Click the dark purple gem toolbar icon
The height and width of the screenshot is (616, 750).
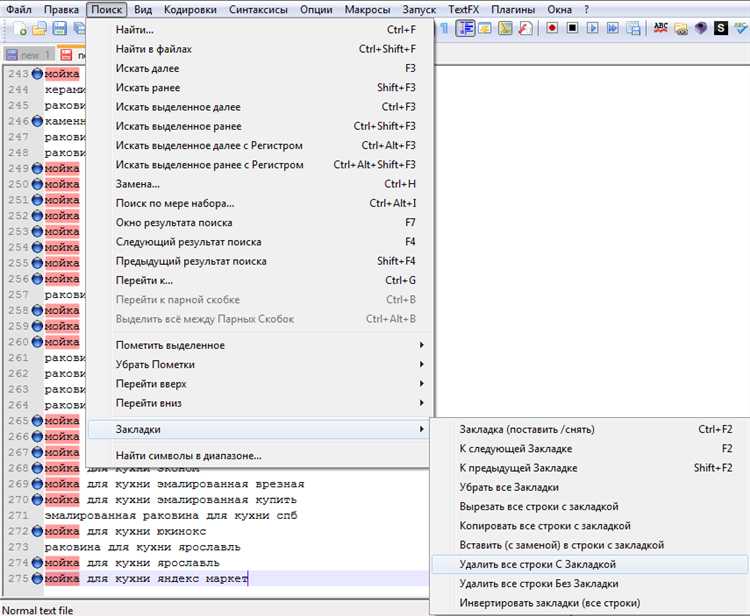(701, 29)
